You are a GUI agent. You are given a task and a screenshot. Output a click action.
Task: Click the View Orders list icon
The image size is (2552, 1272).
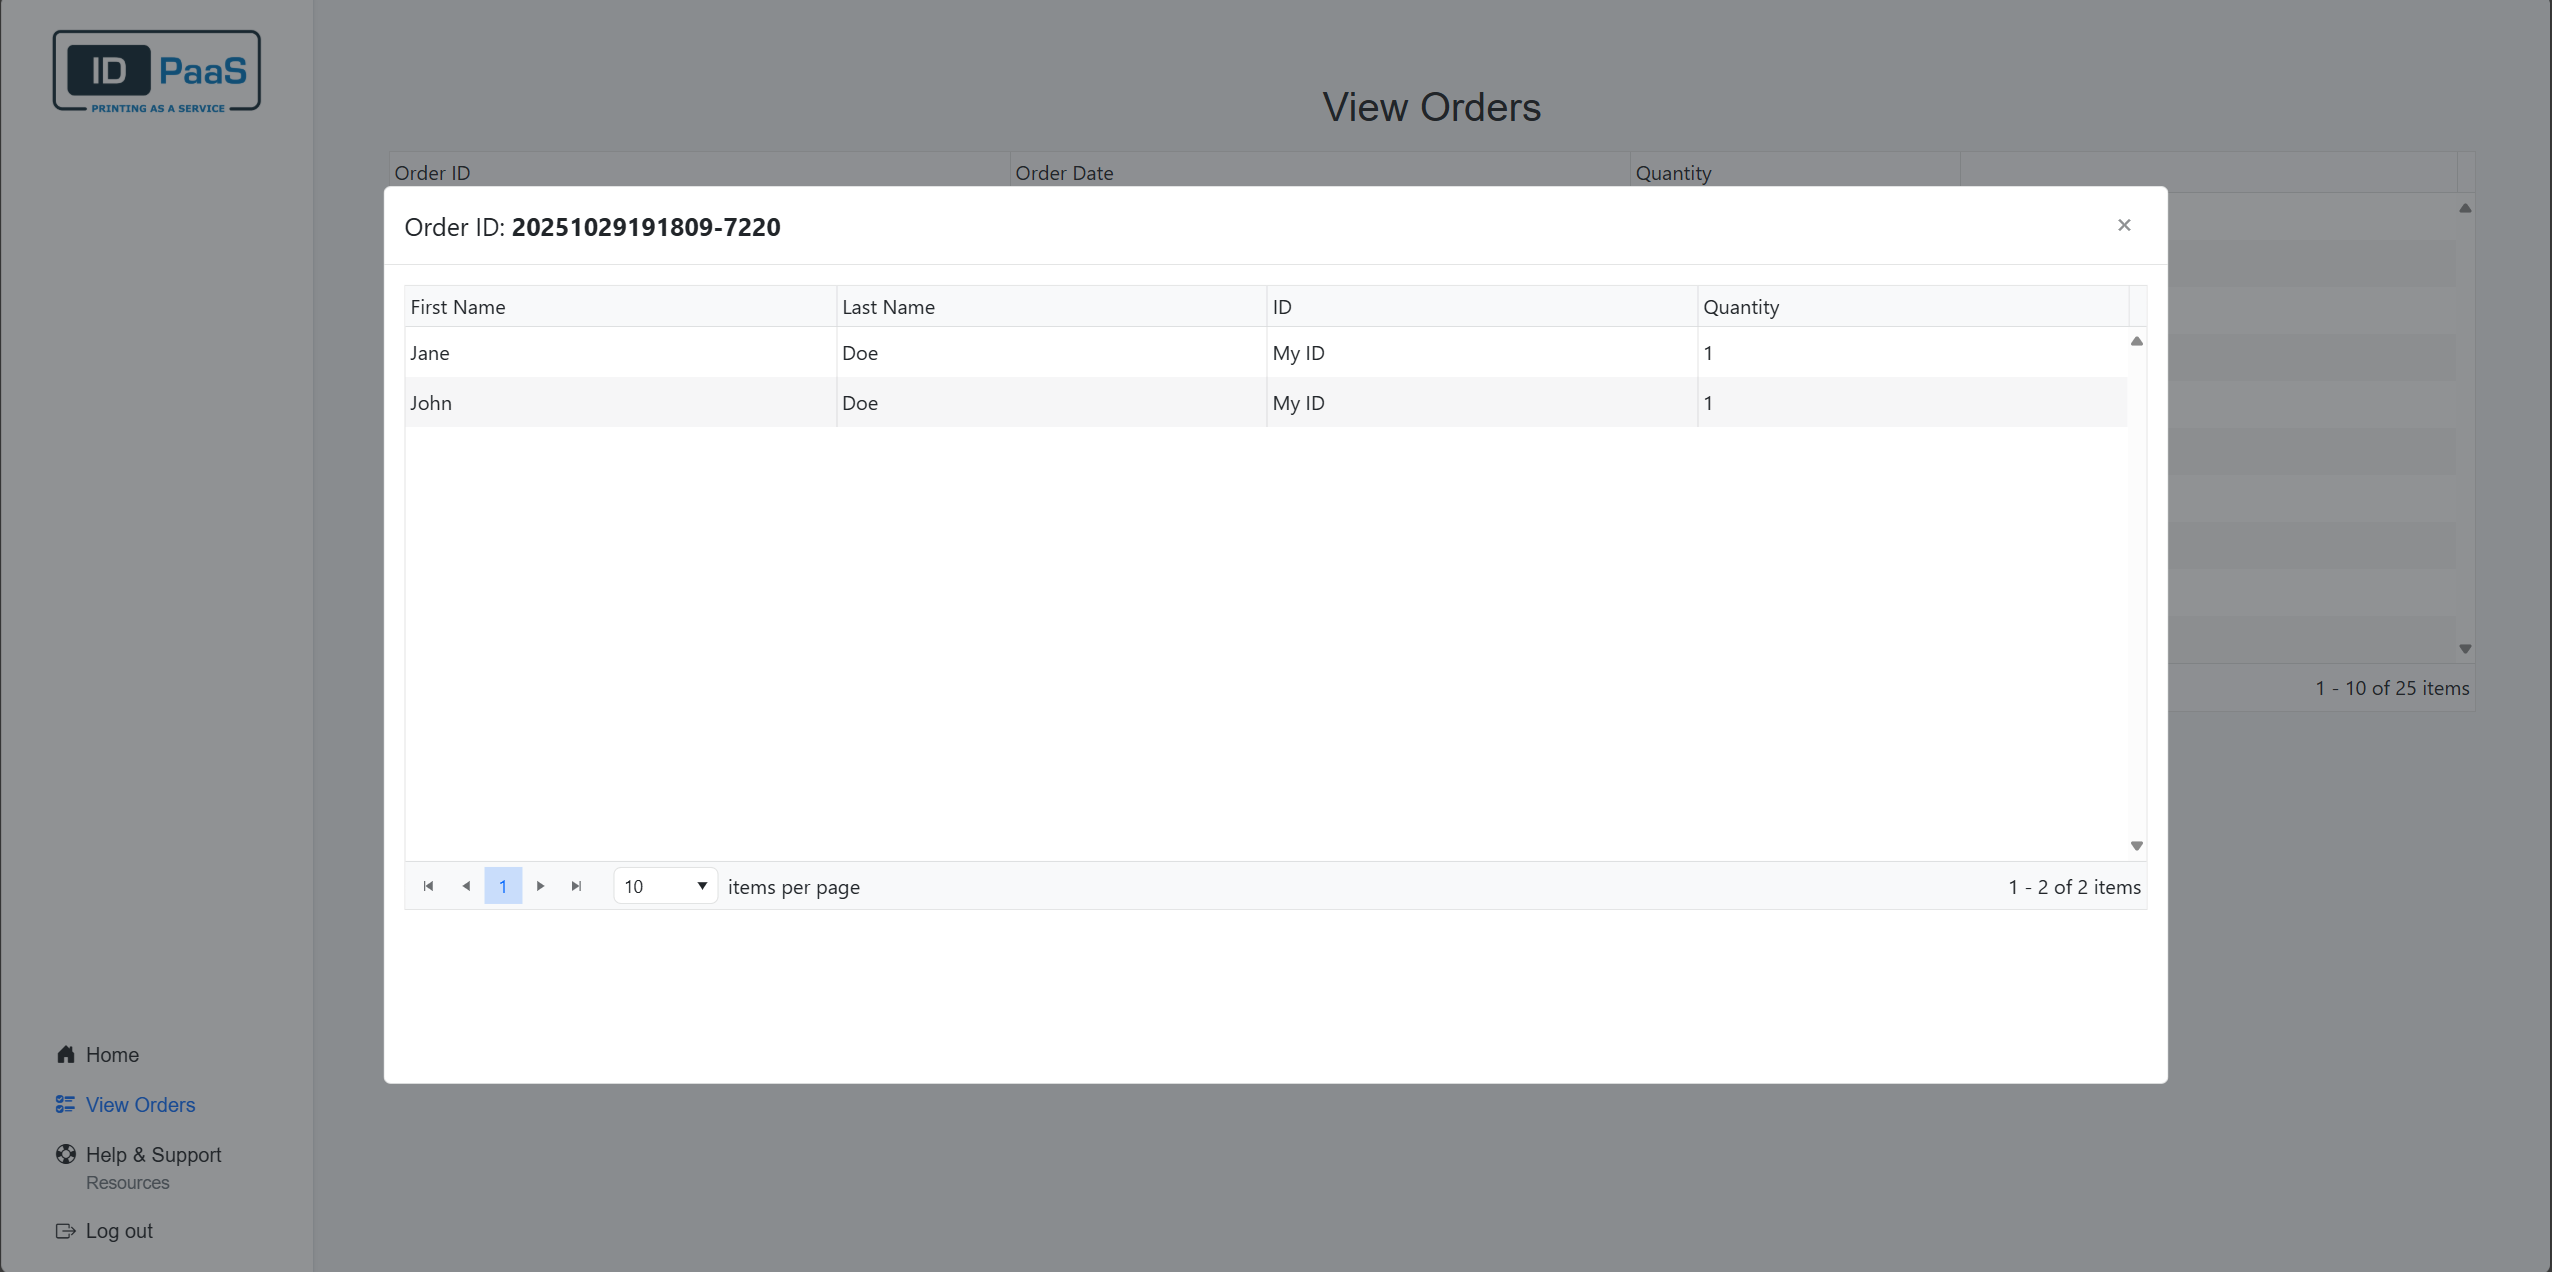point(65,1104)
